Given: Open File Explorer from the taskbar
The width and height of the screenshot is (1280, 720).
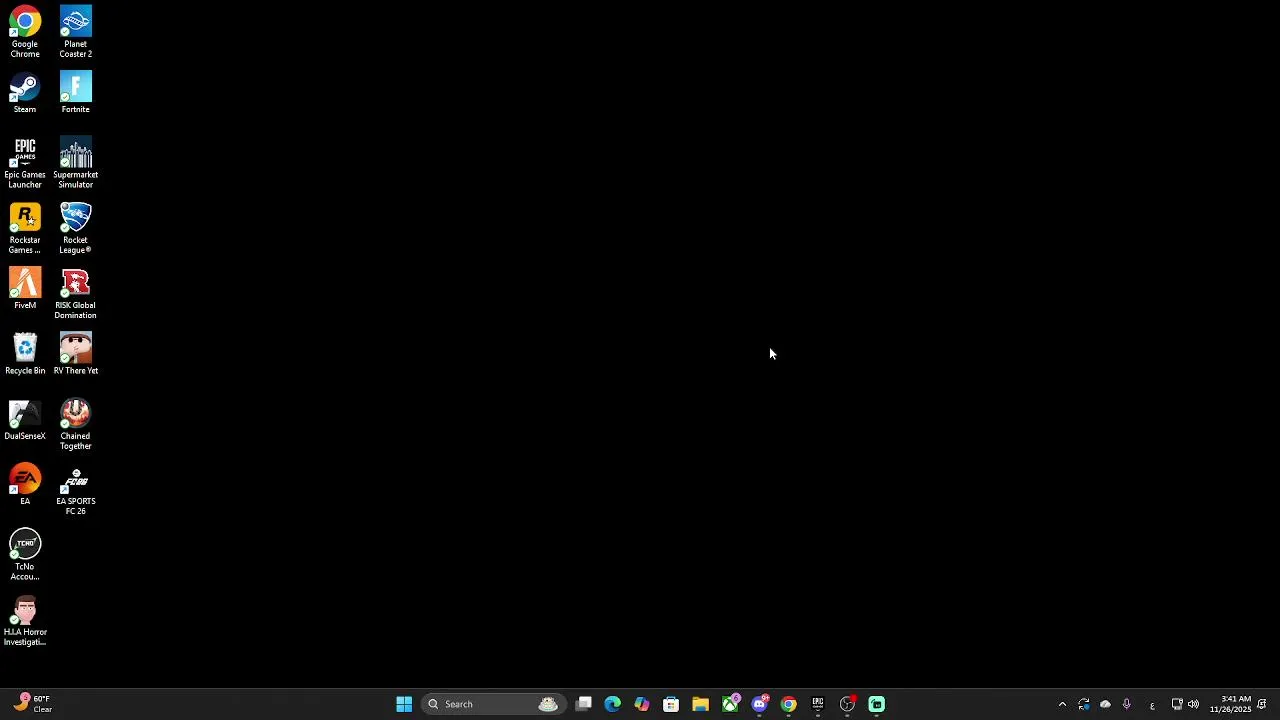Looking at the screenshot, I should (x=700, y=704).
